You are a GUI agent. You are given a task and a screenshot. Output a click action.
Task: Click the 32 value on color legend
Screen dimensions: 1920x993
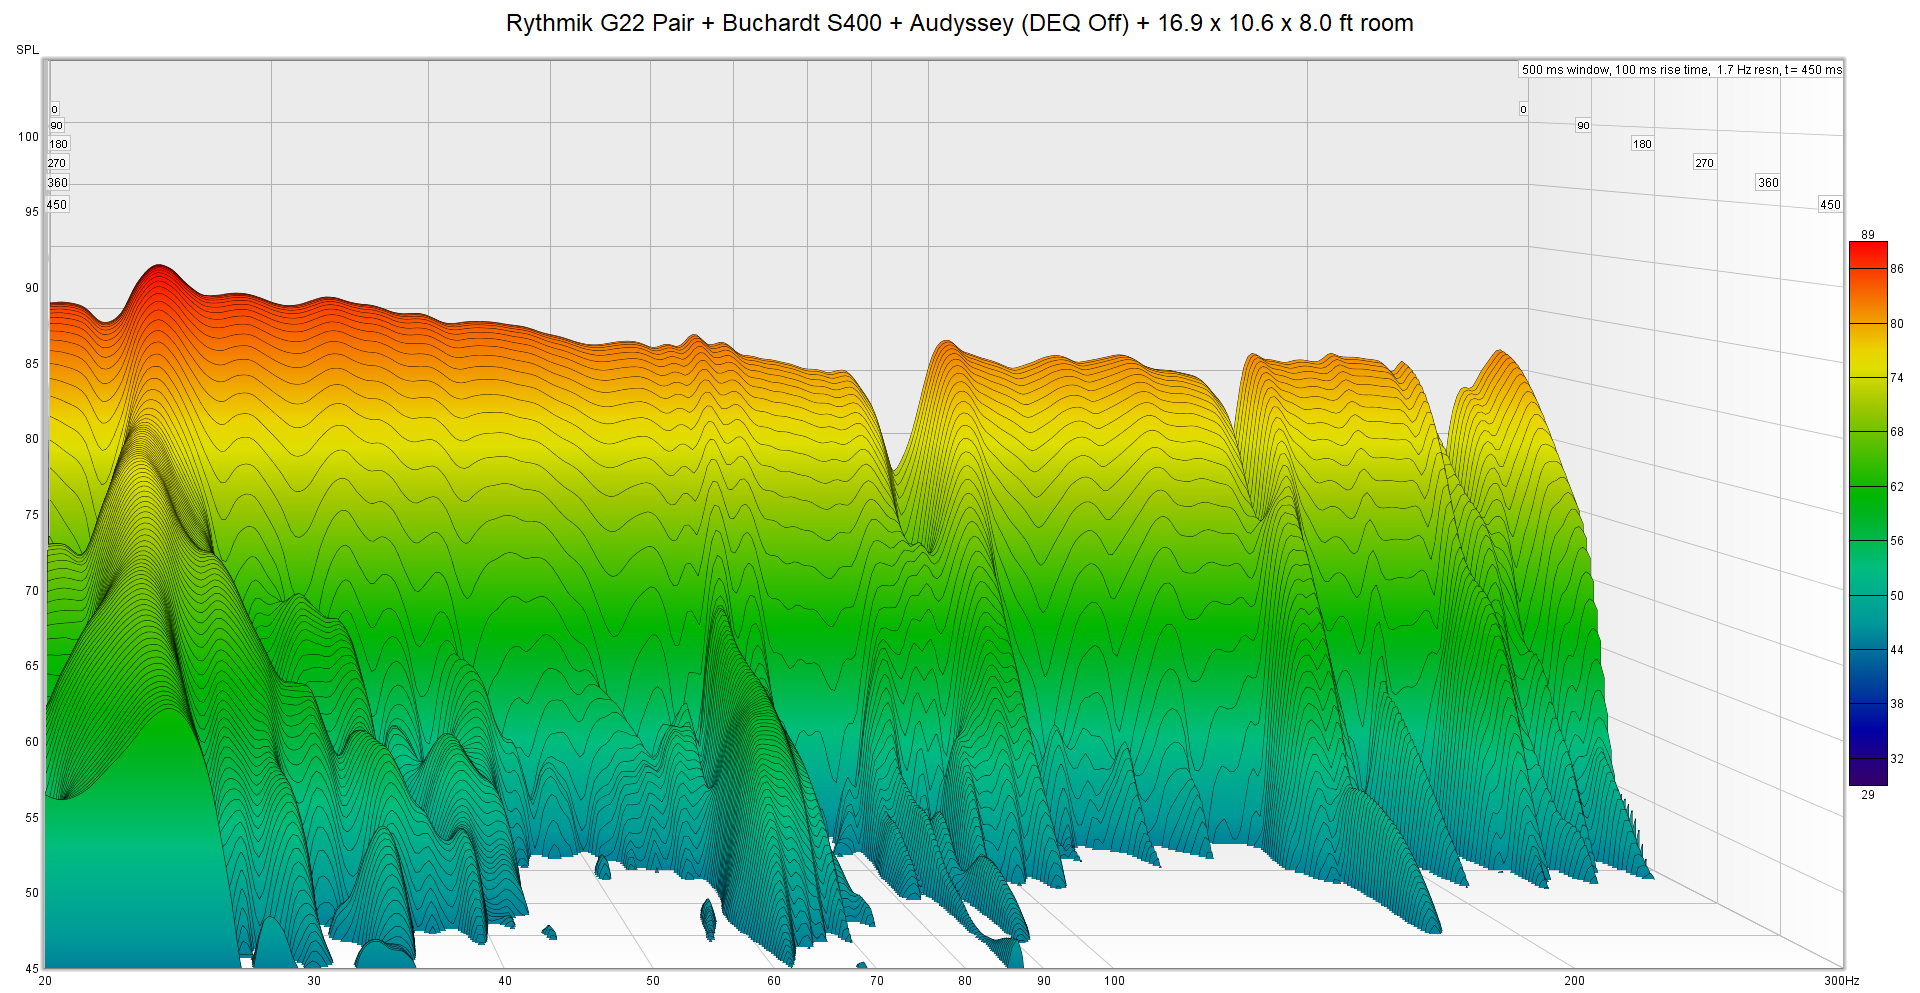point(1897,759)
